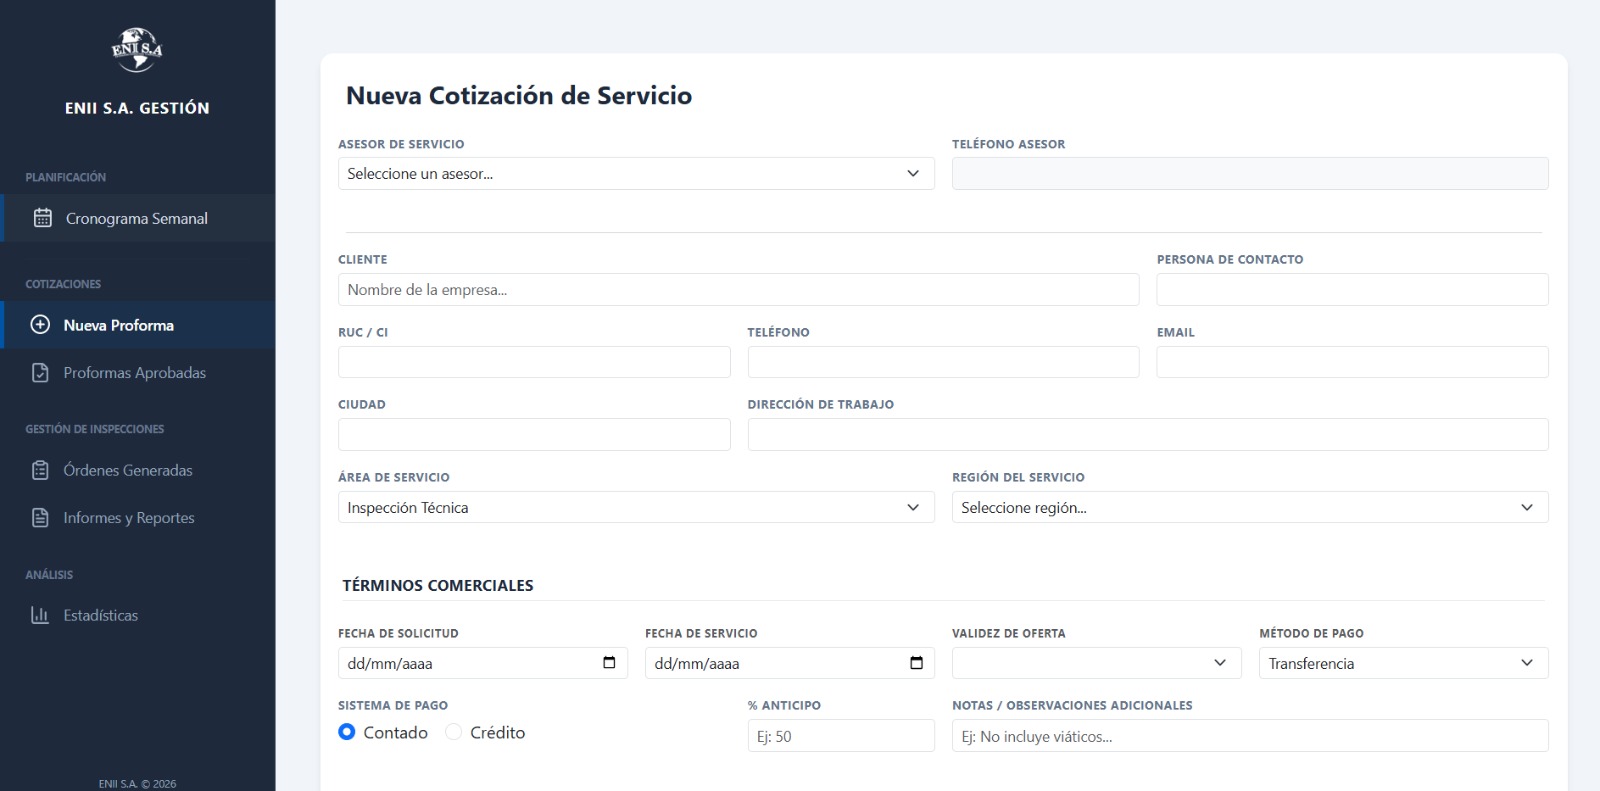Click the SISTEMA DE PAGO label
The image size is (1600, 791).
pyautogui.click(x=393, y=706)
